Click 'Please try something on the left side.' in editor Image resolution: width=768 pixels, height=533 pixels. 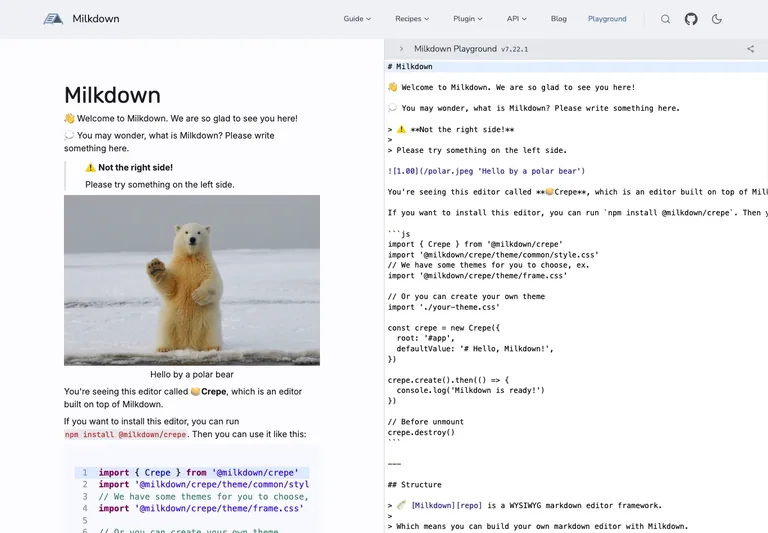coord(160,185)
